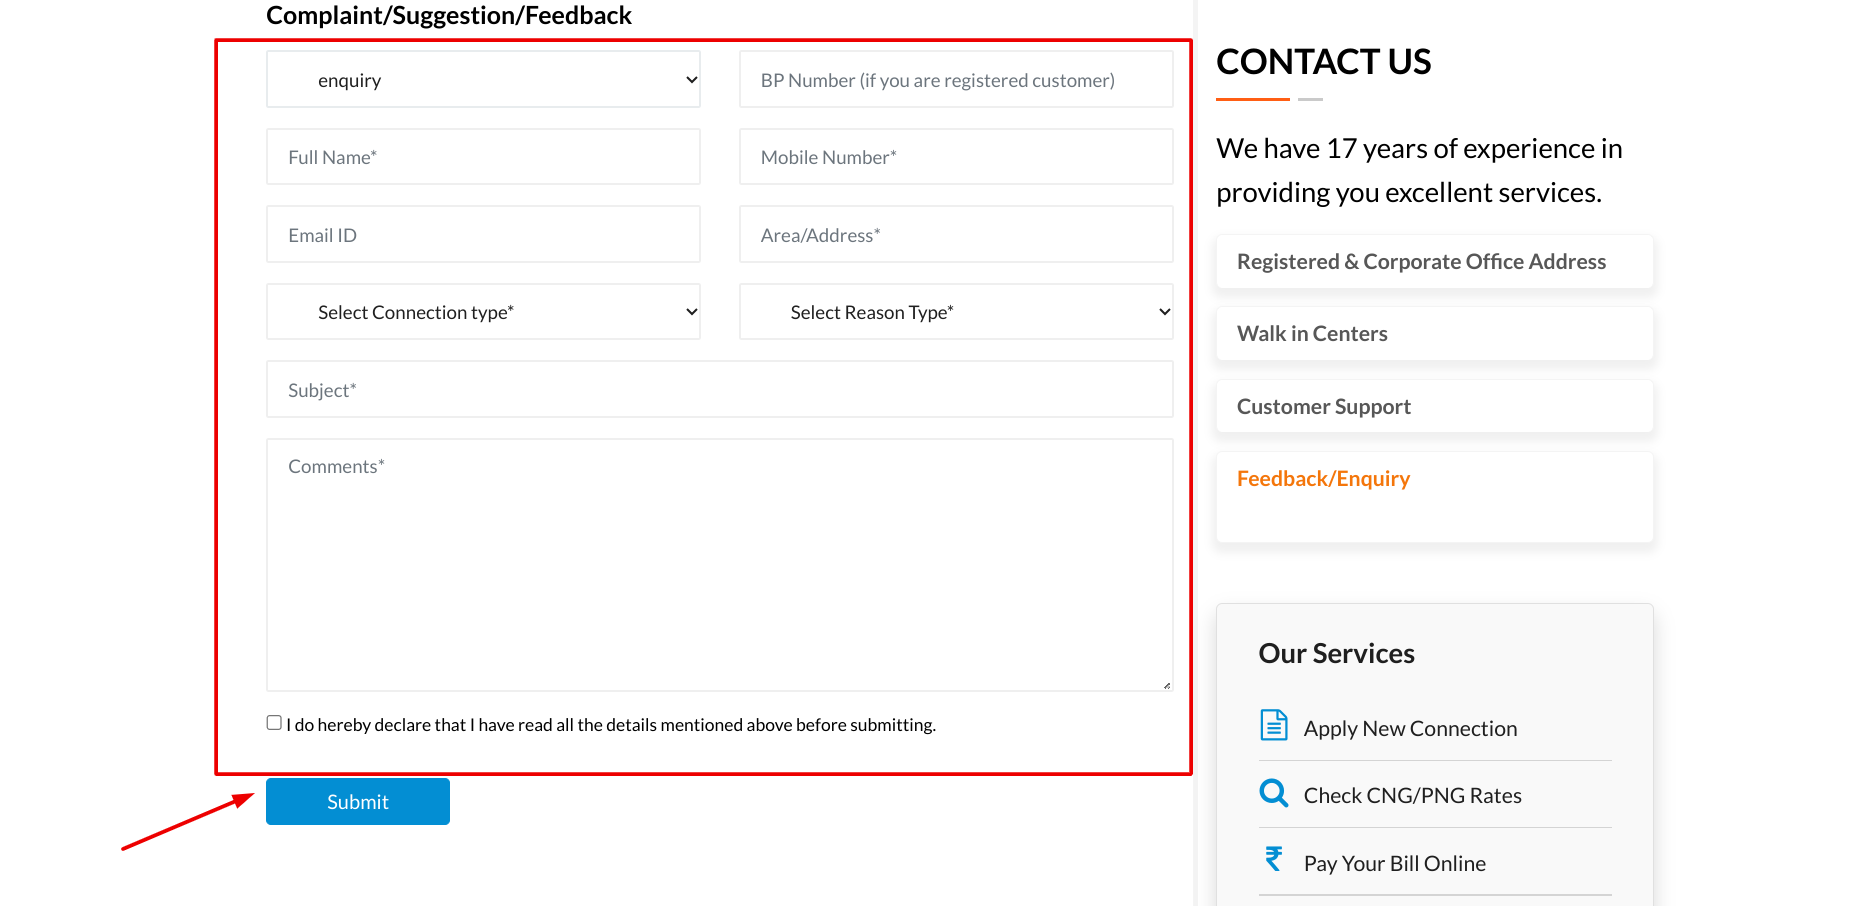The height and width of the screenshot is (906, 1872).
Task: Click inside the Comments text area
Action: click(x=719, y=565)
